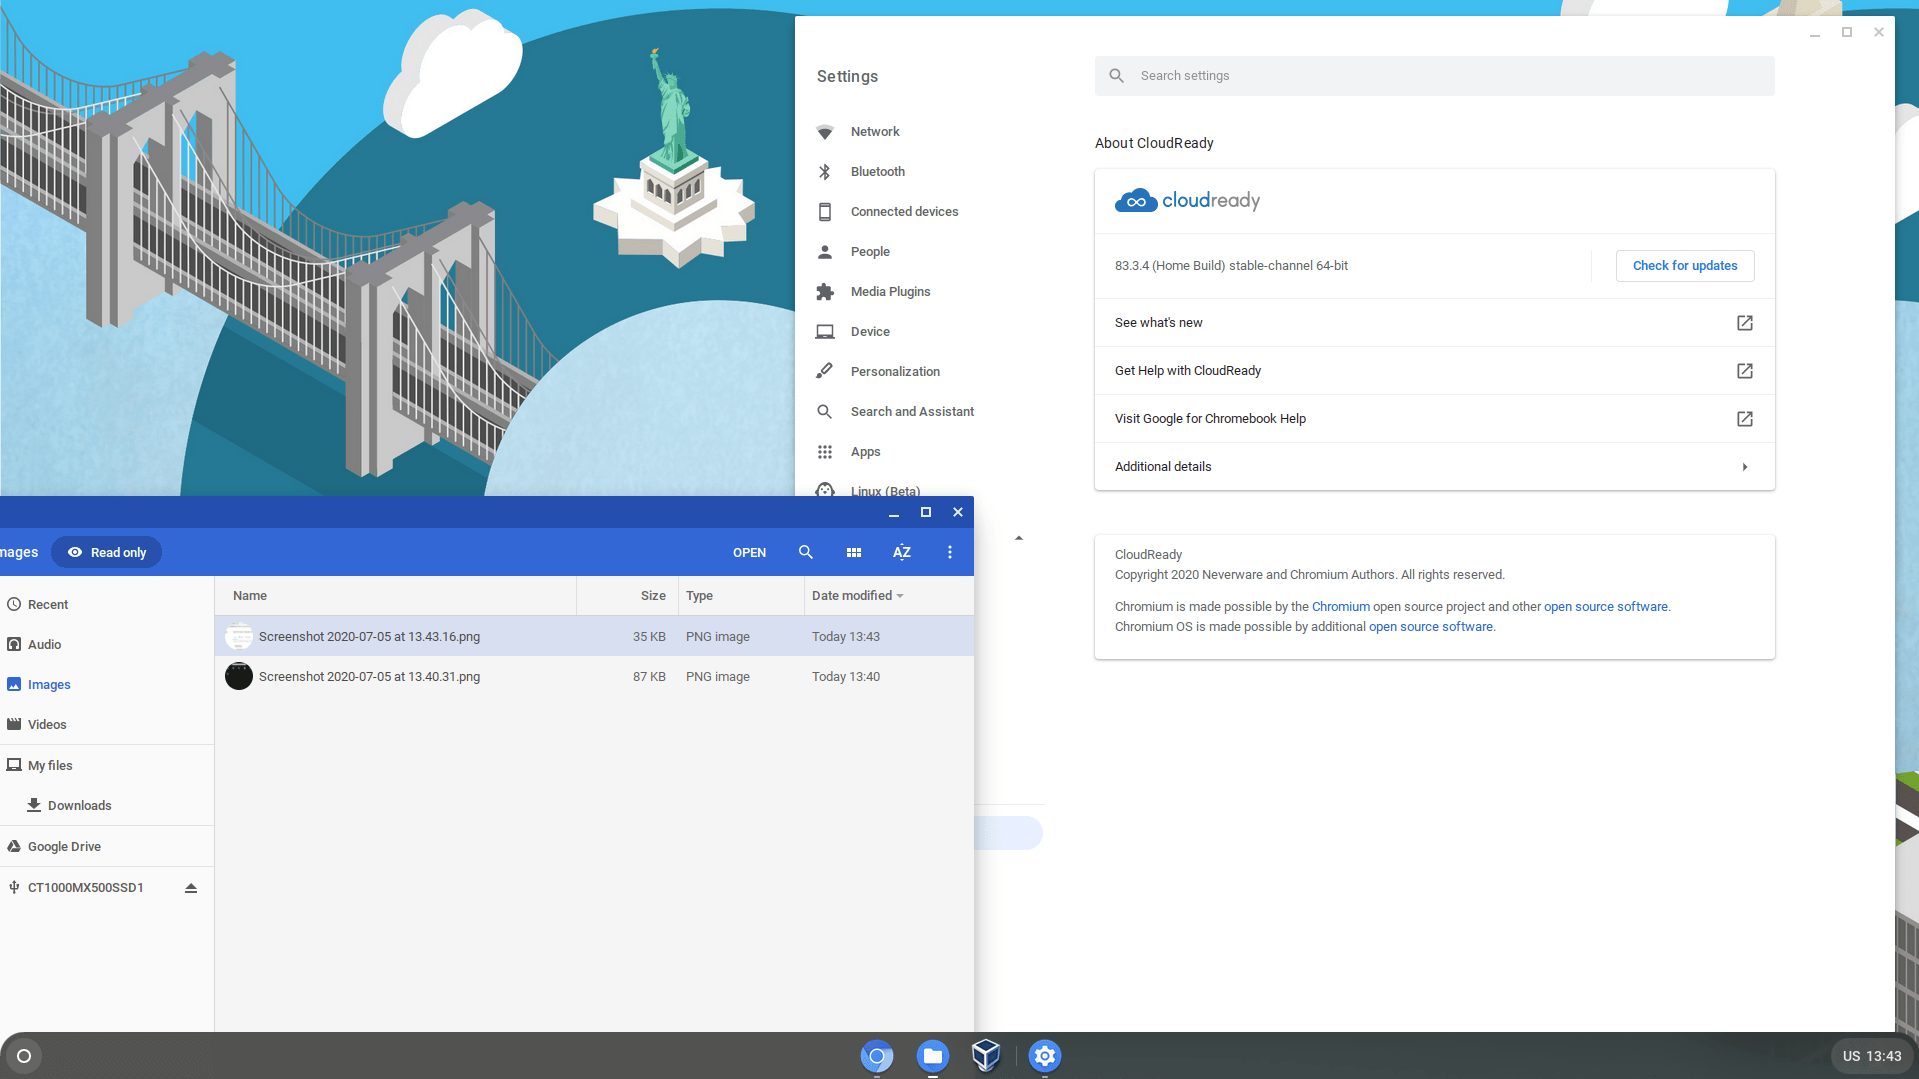Click first open source software link
1919x1079 pixels.
[1605, 607]
